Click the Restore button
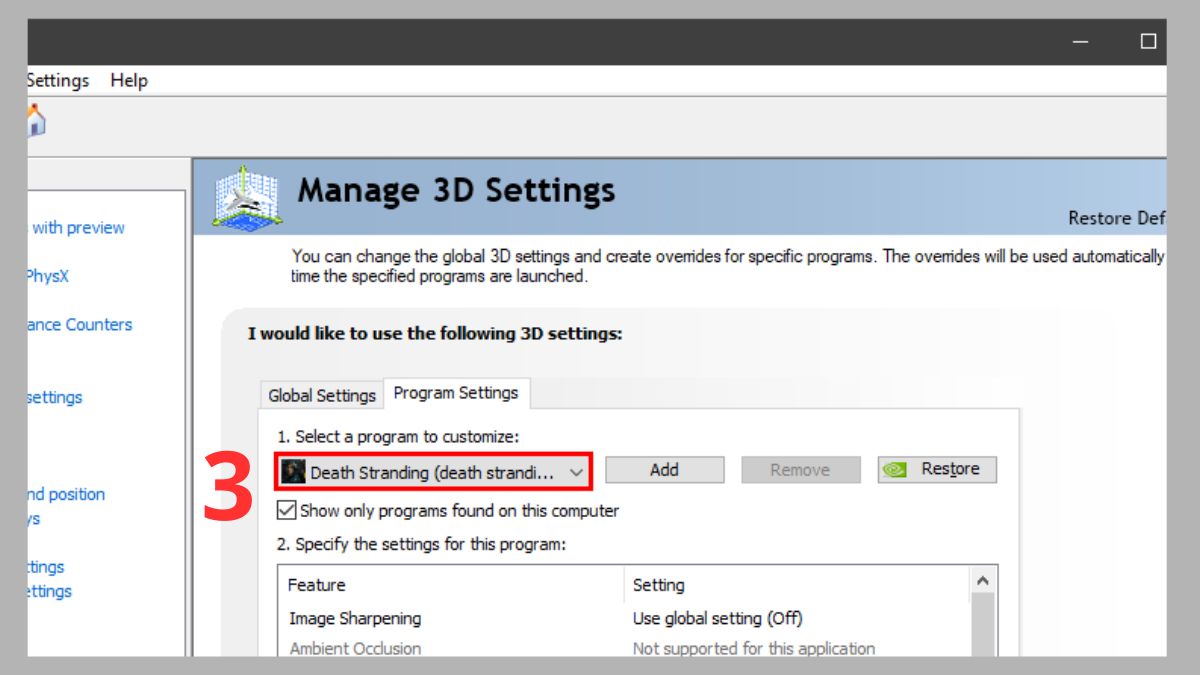The image size is (1200, 675). (937, 470)
